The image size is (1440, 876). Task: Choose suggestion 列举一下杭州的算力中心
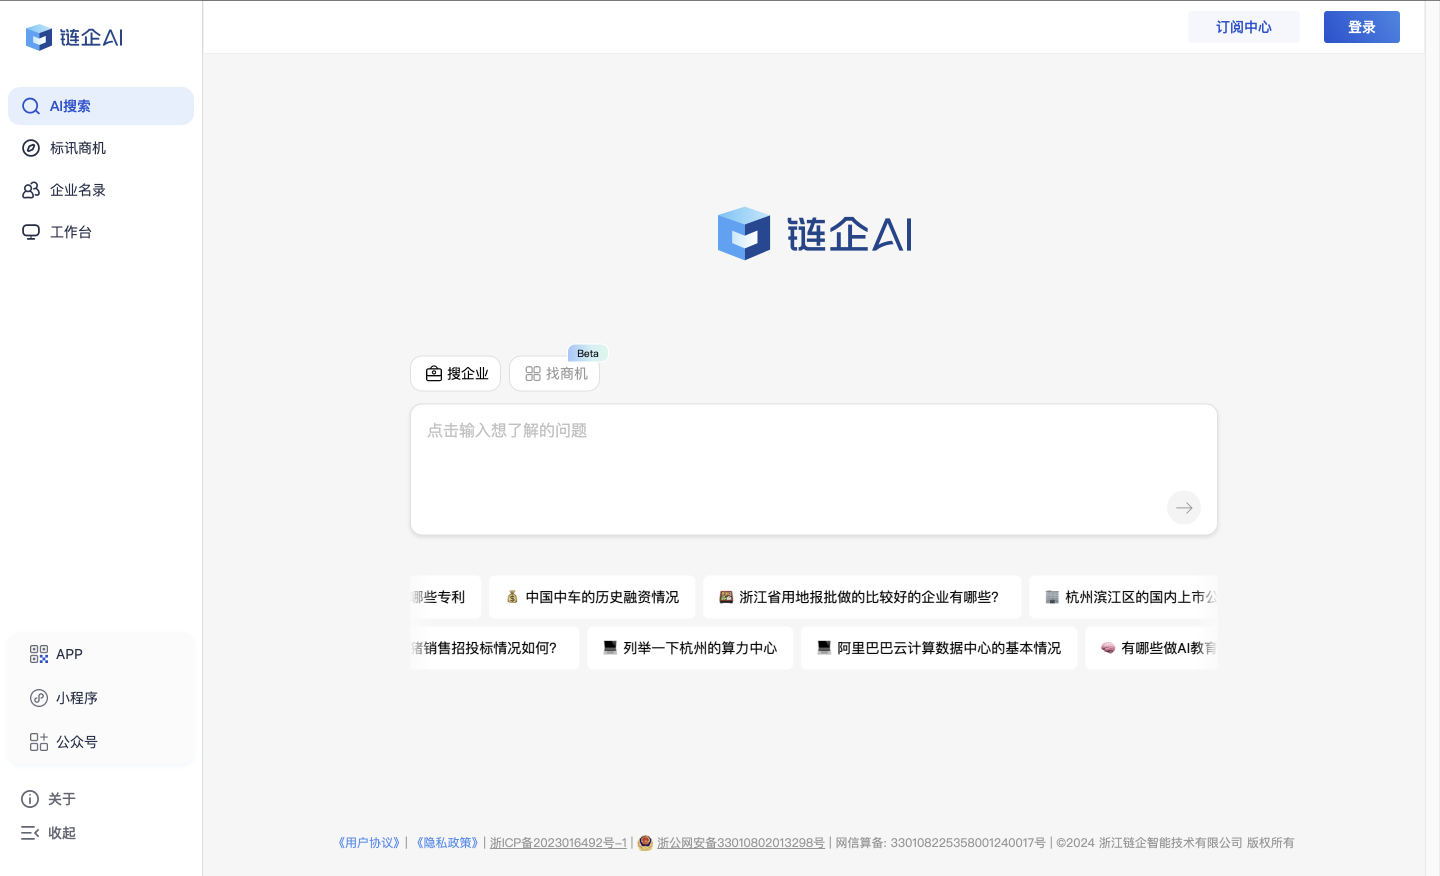[x=690, y=648]
